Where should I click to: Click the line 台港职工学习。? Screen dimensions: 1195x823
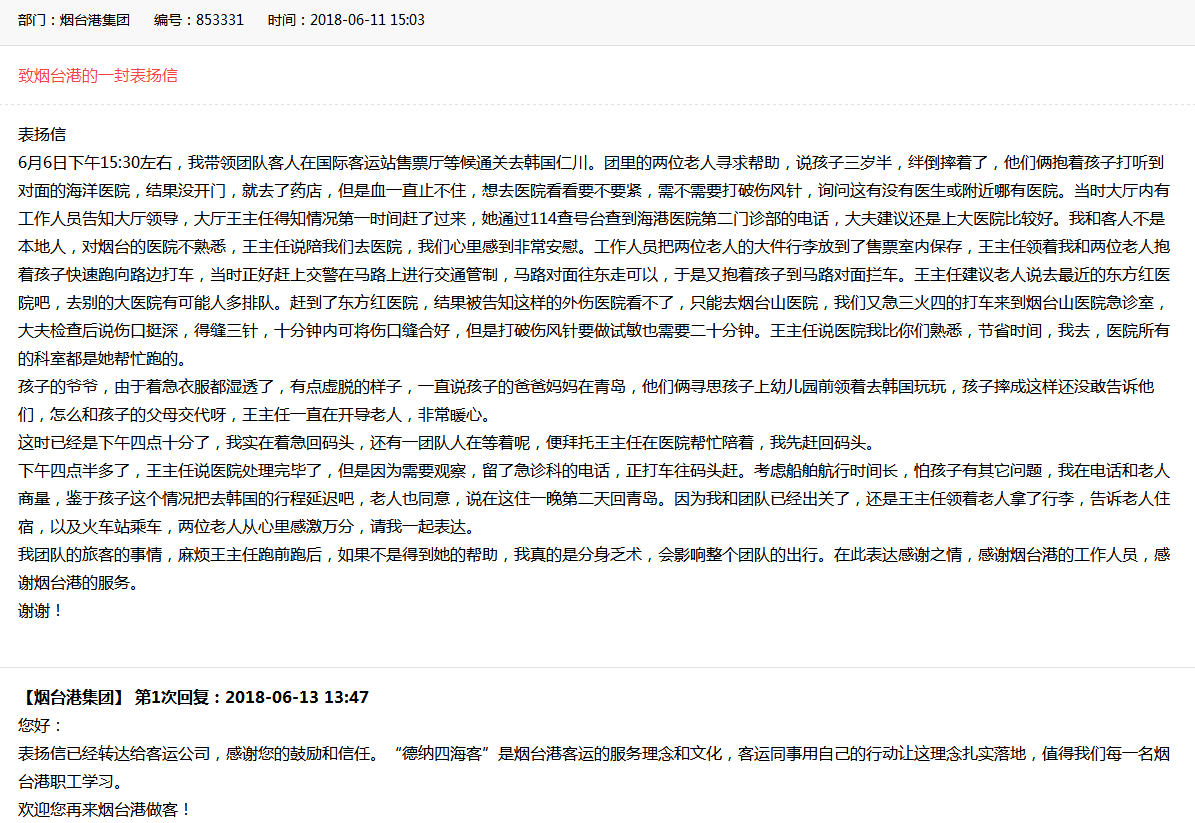[x=70, y=782]
